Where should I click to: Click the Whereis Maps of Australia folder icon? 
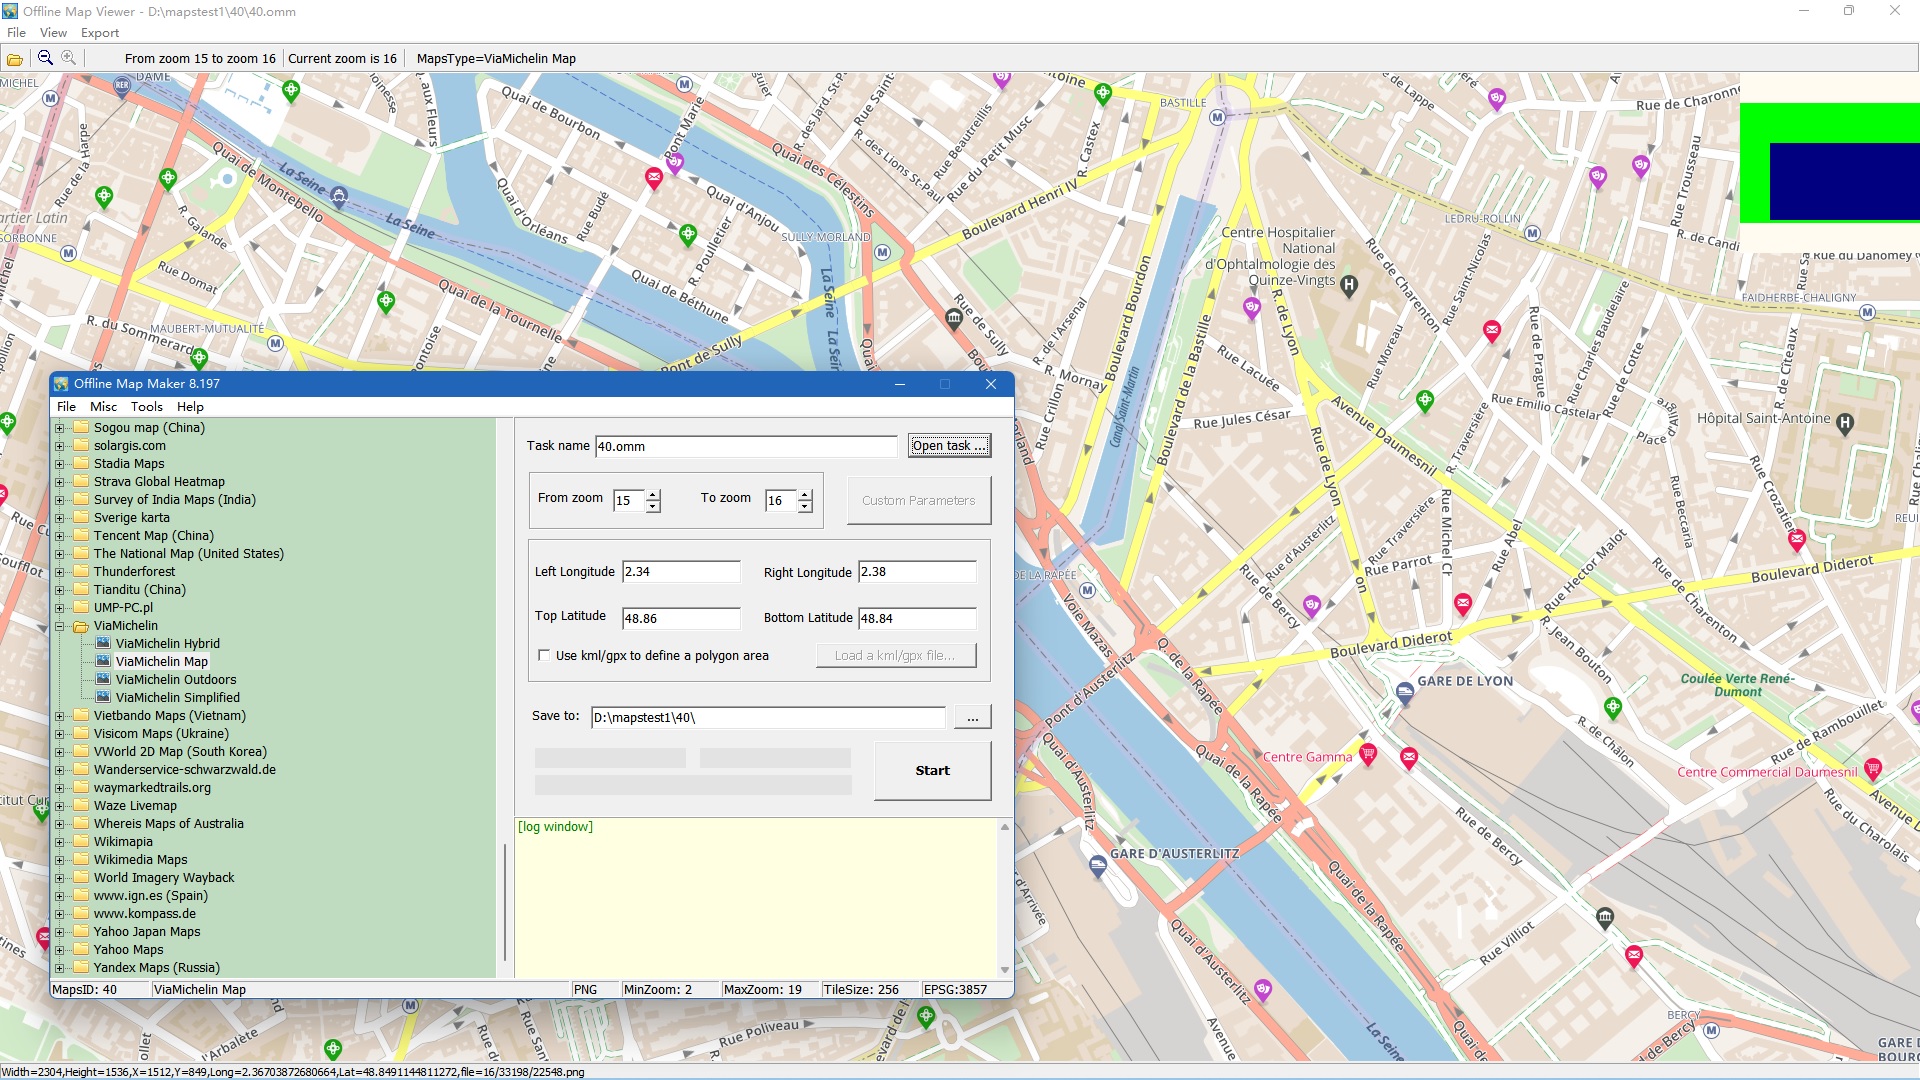pyautogui.click(x=81, y=824)
